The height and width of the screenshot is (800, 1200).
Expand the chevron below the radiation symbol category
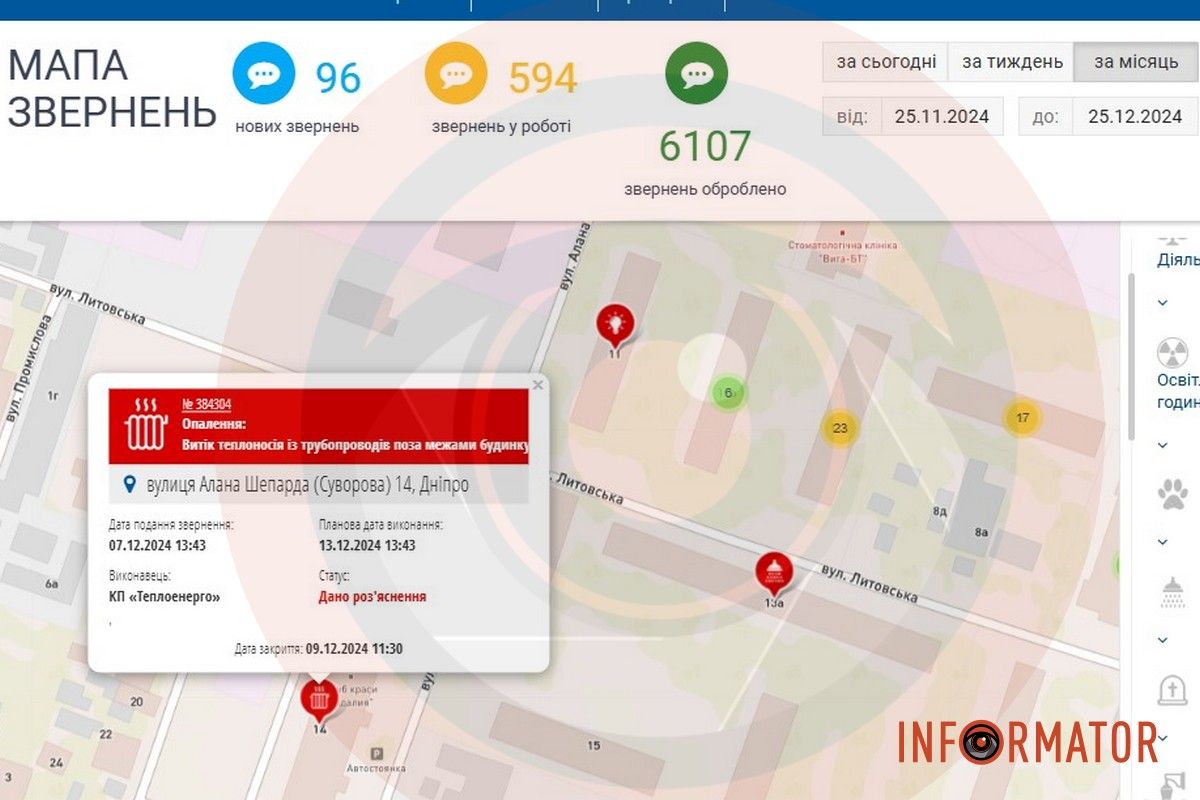(1163, 444)
